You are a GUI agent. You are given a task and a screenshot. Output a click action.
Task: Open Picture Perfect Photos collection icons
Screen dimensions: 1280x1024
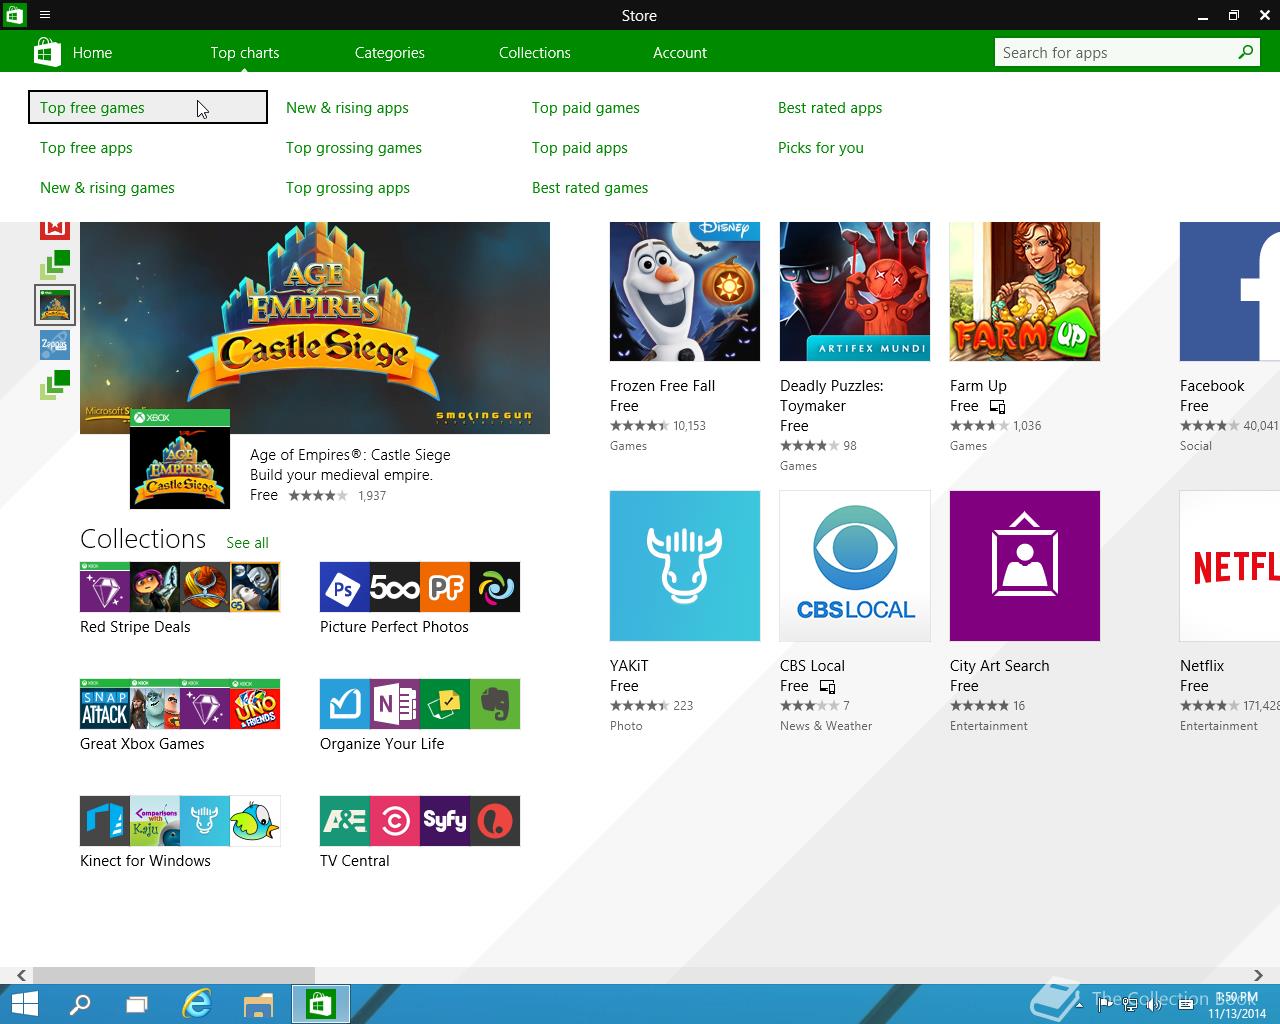point(420,587)
